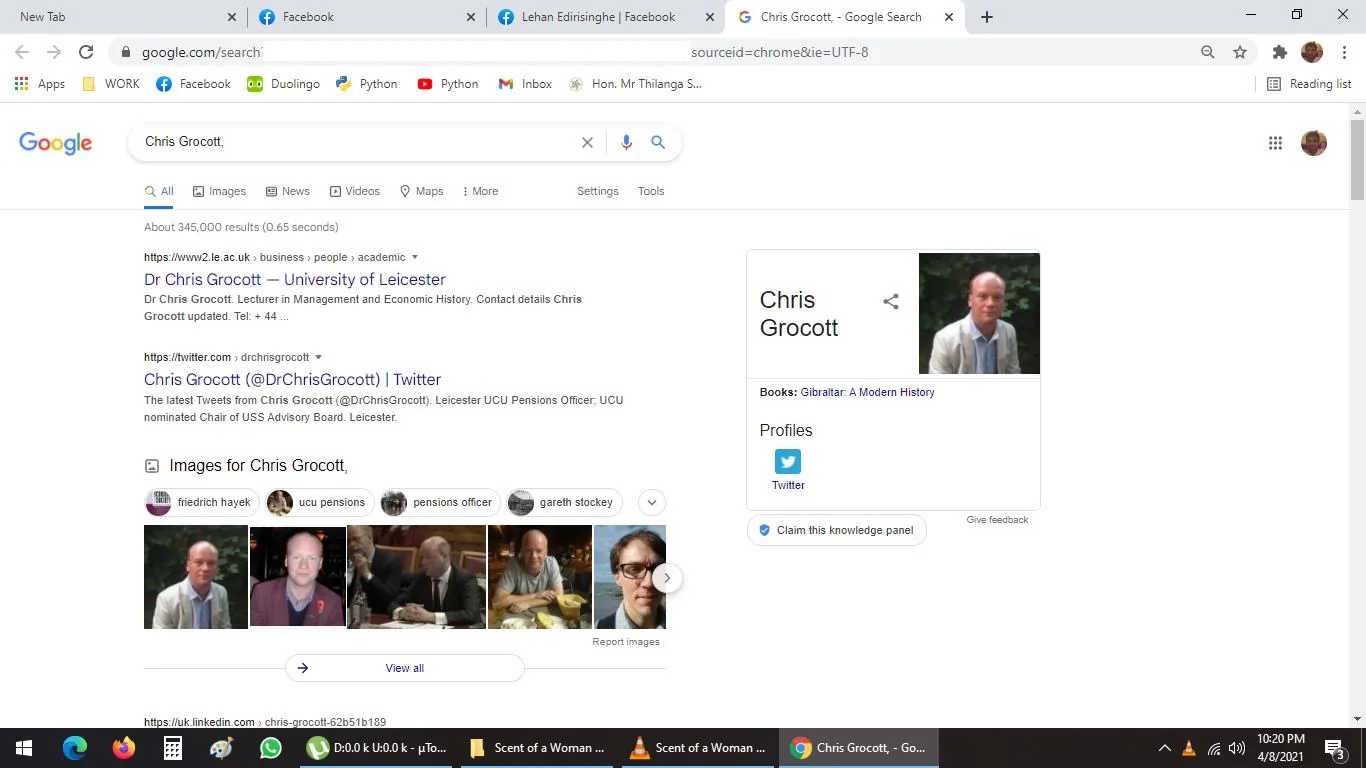This screenshot has height=768, width=1366.
Task: Open VLC Scent of a Woman taskbar window
Action: 697,748
